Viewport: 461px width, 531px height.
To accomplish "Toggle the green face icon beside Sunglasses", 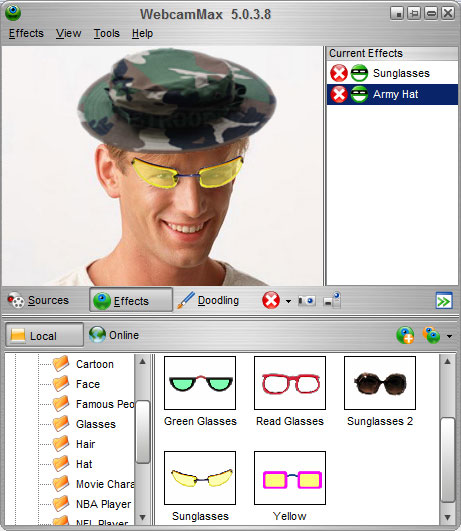I will pyautogui.click(x=359, y=73).
